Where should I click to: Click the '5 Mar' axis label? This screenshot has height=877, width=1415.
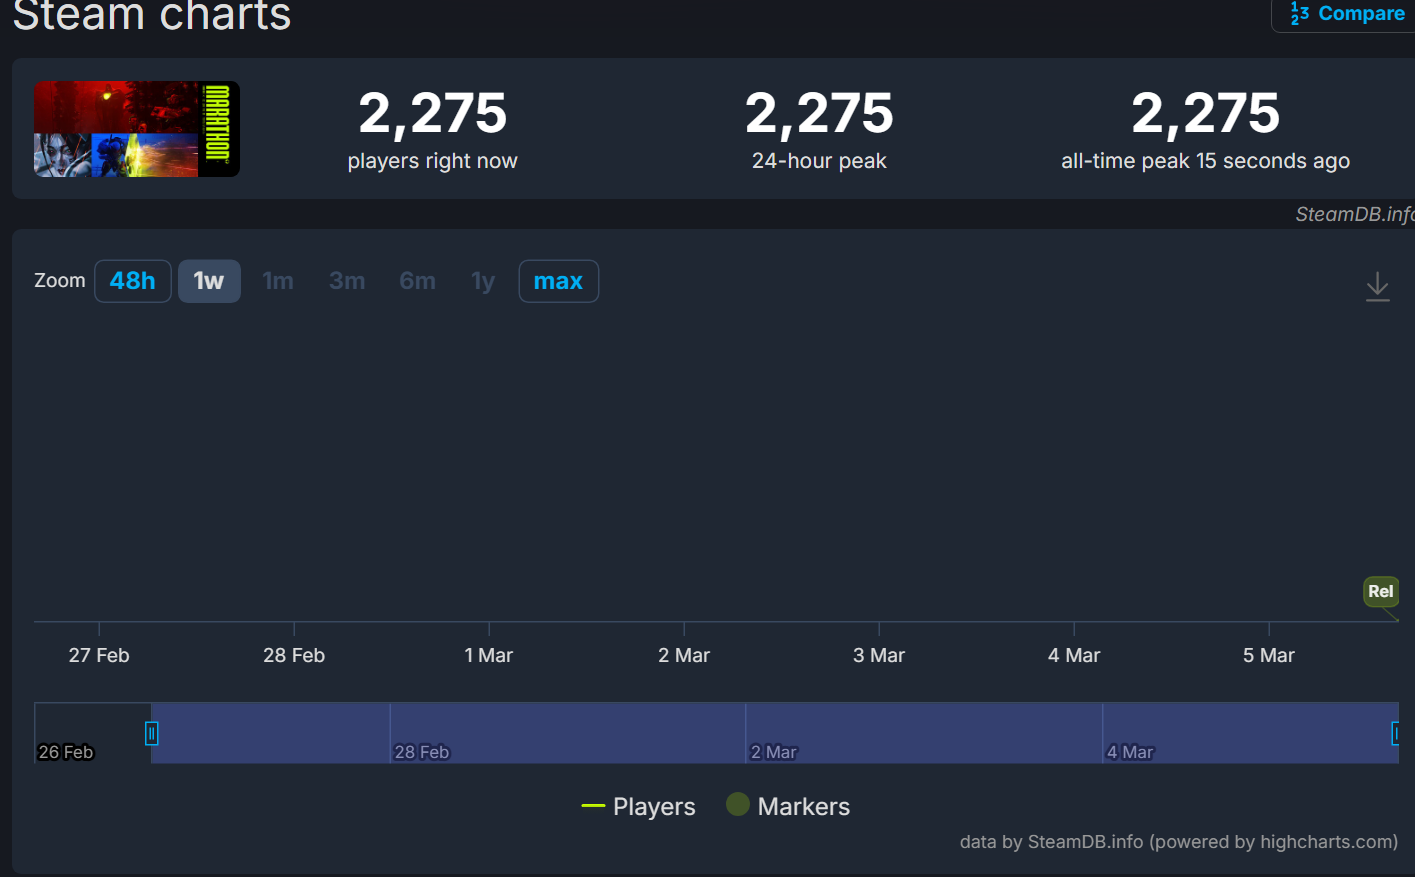coord(1269,655)
